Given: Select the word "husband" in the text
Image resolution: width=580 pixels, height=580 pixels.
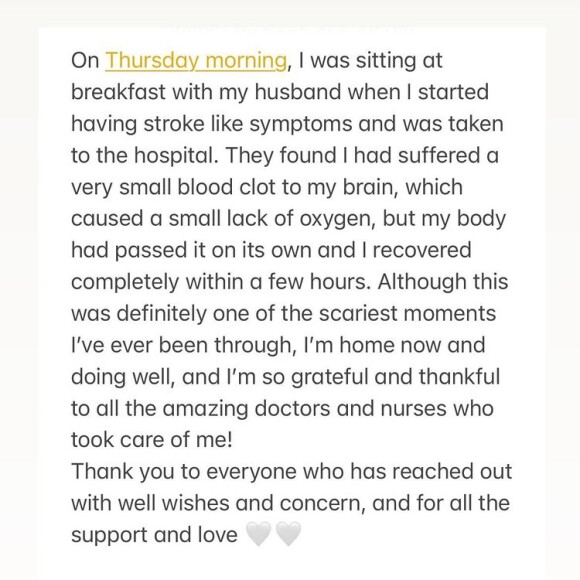Looking at the screenshot, I should point(298,92).
